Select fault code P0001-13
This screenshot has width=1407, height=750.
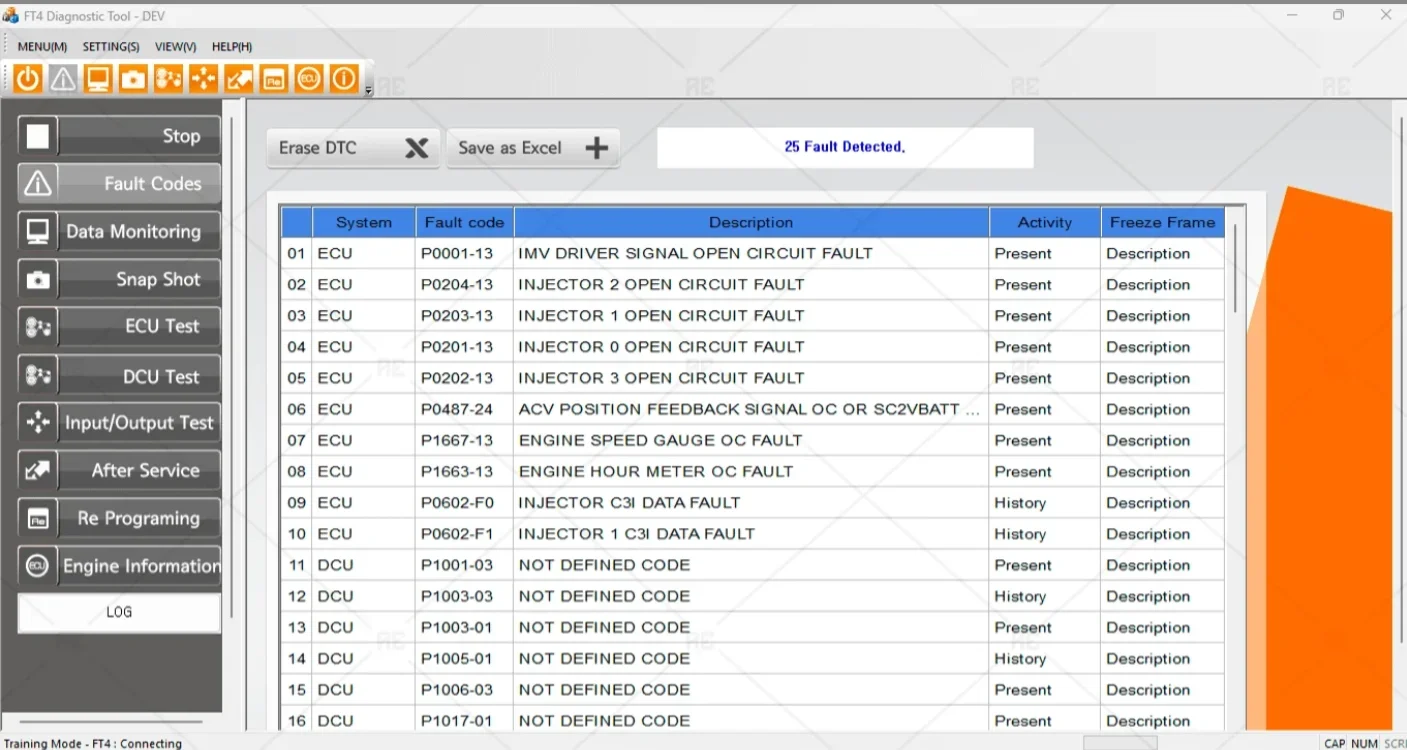pyautogui.click(x=457, y=254)
